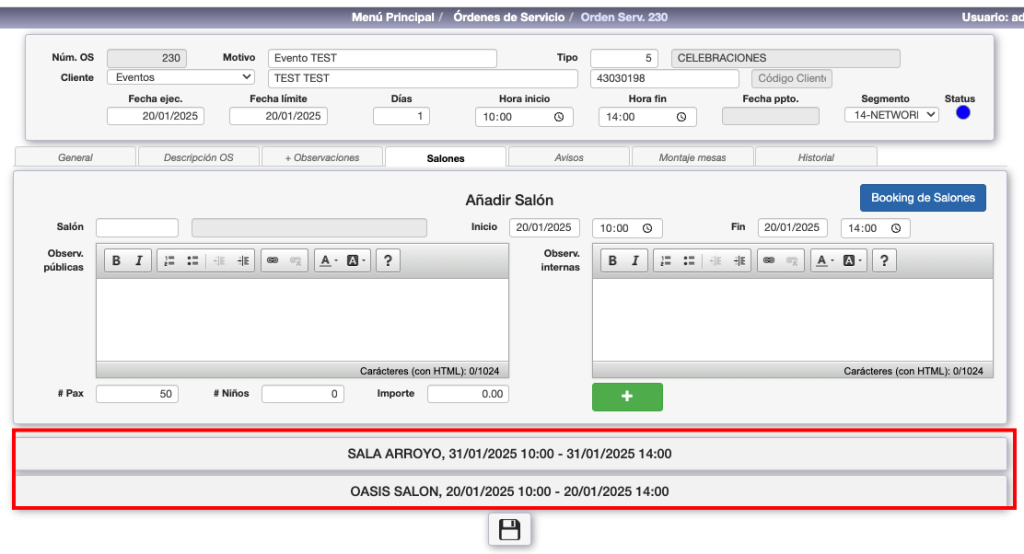Open text color dropdown in public observations editor
This screenshot has height=554, width=1024.
327,261
